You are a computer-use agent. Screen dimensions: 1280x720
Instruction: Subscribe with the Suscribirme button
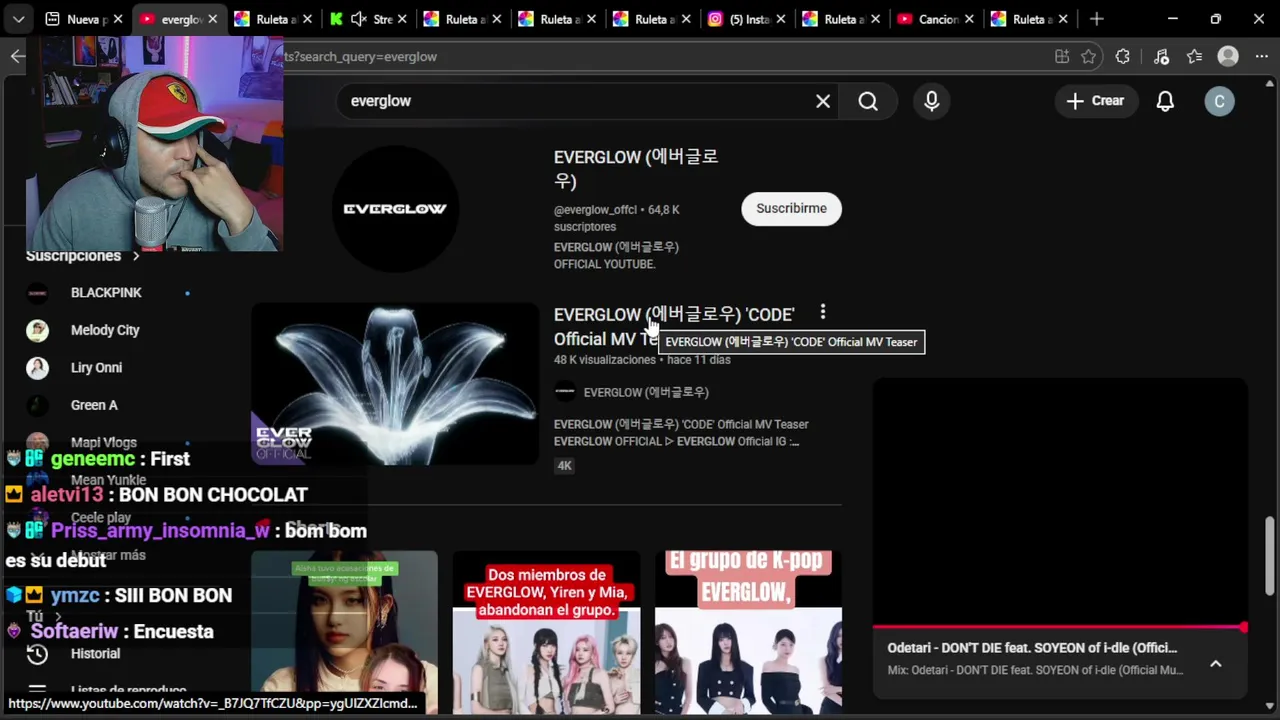[791, 208]
